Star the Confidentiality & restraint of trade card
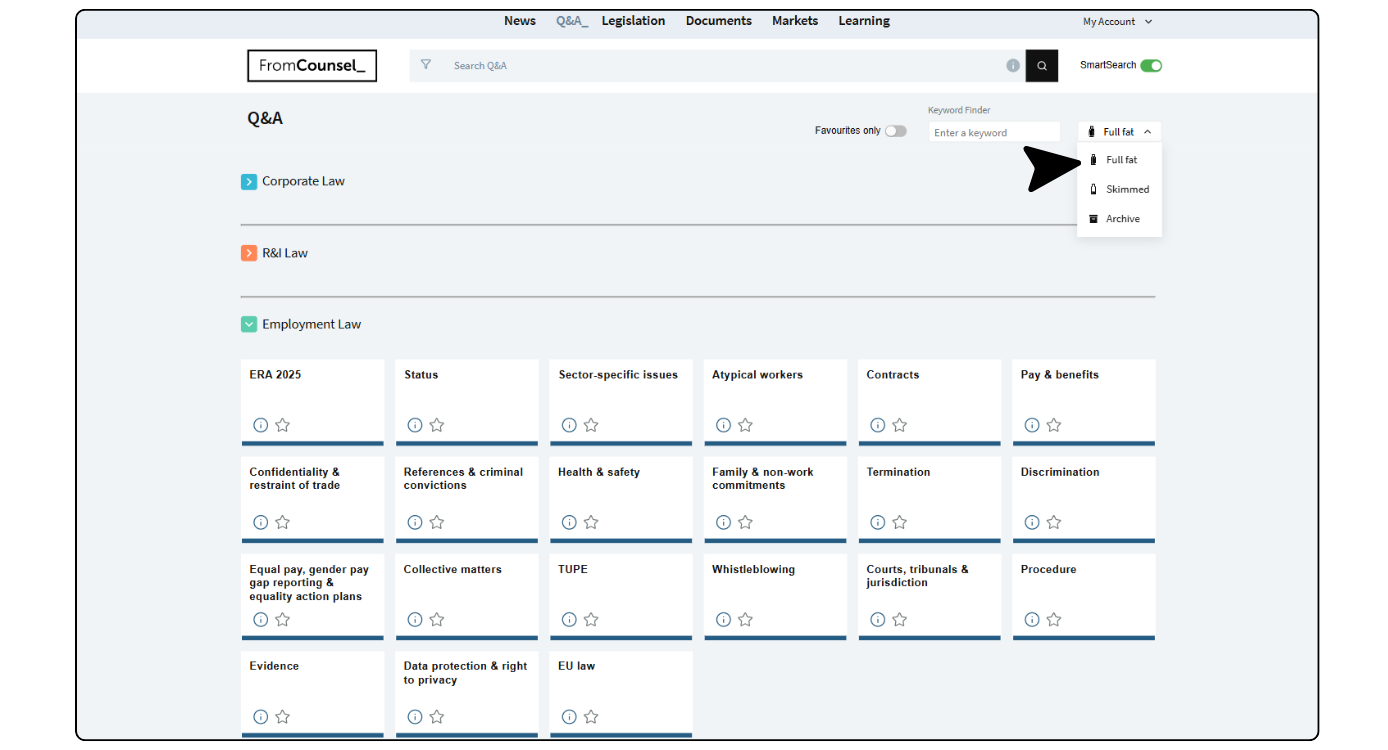The image size is (1388, 750). 283,522
